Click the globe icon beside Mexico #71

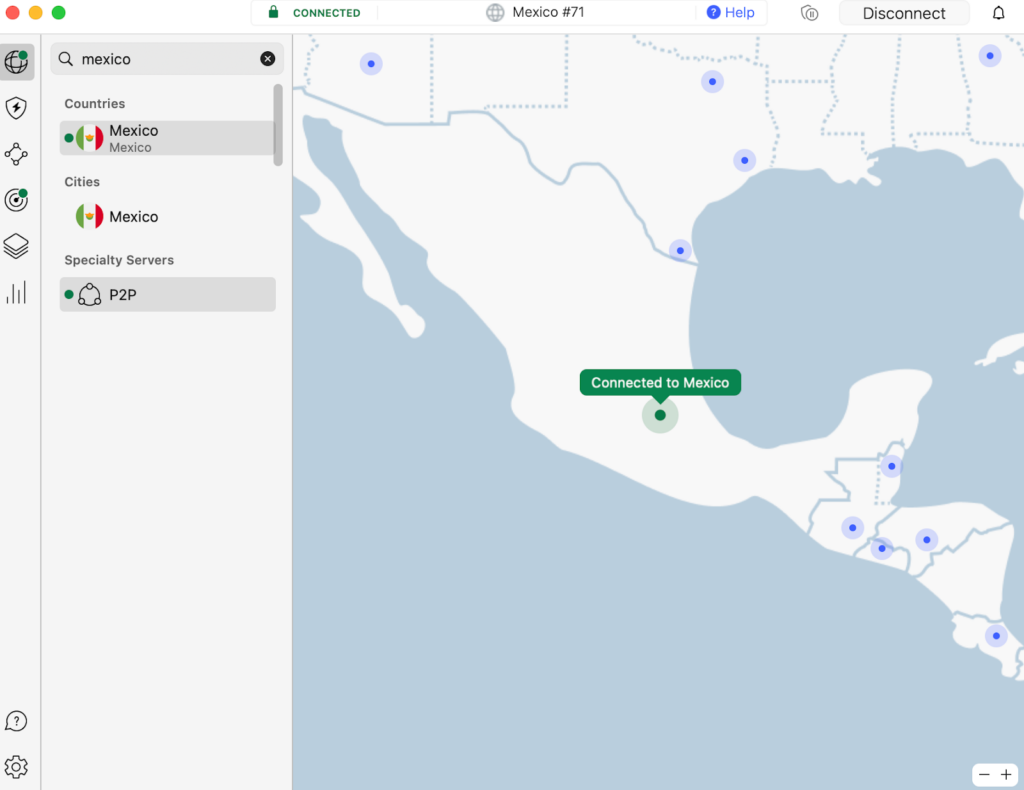[x=495, y=12]
